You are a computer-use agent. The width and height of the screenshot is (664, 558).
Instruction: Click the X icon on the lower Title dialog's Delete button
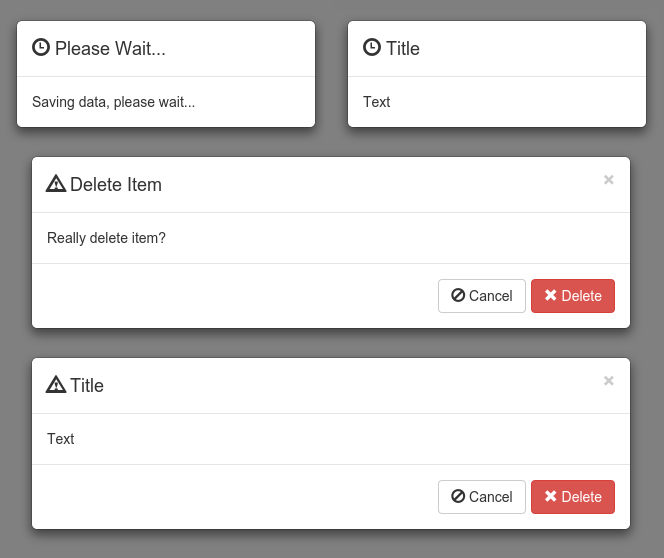coord(550,496)
